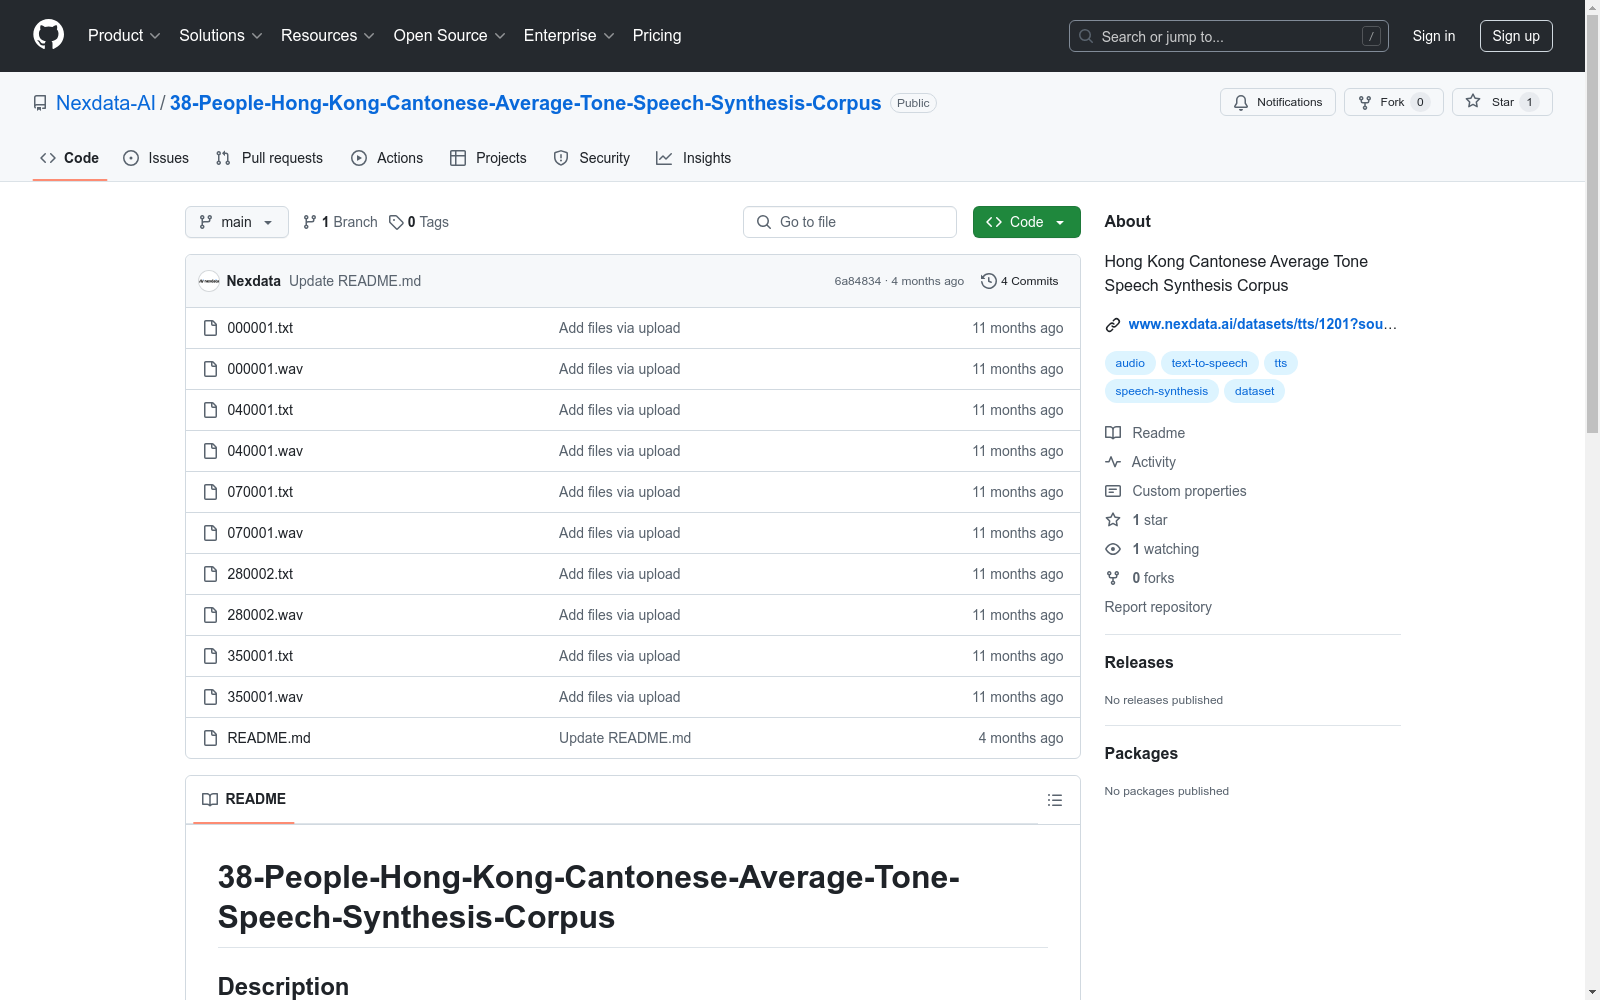Open the www.nexdata.ai dataset link
Image resolution: width=1600 pixels, height=1000 pixels.
pos(1262,324)
